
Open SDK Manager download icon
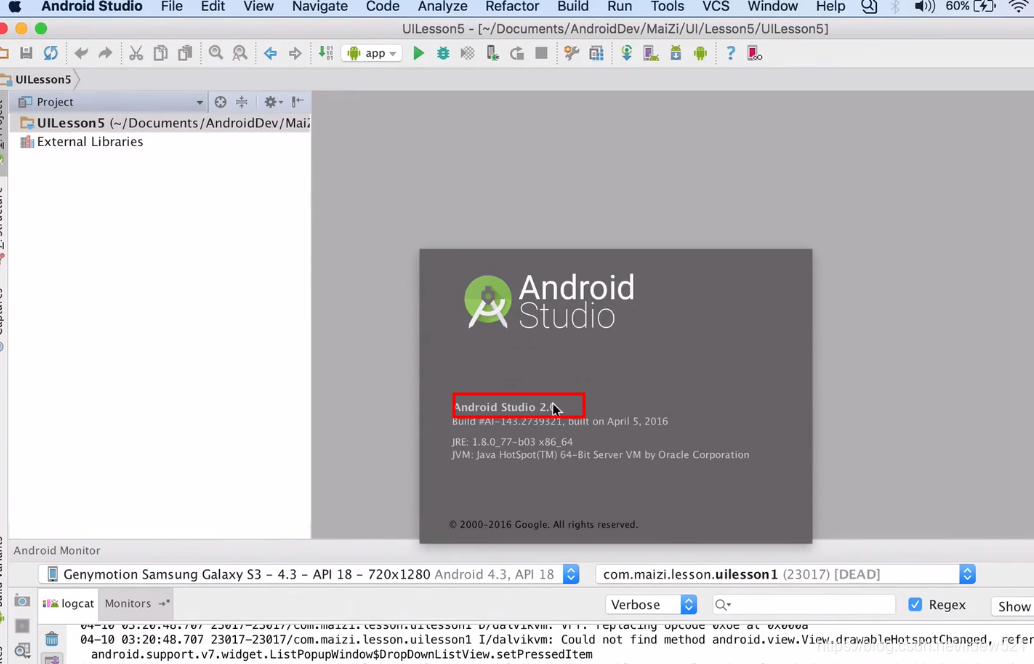tap(676, 53)
